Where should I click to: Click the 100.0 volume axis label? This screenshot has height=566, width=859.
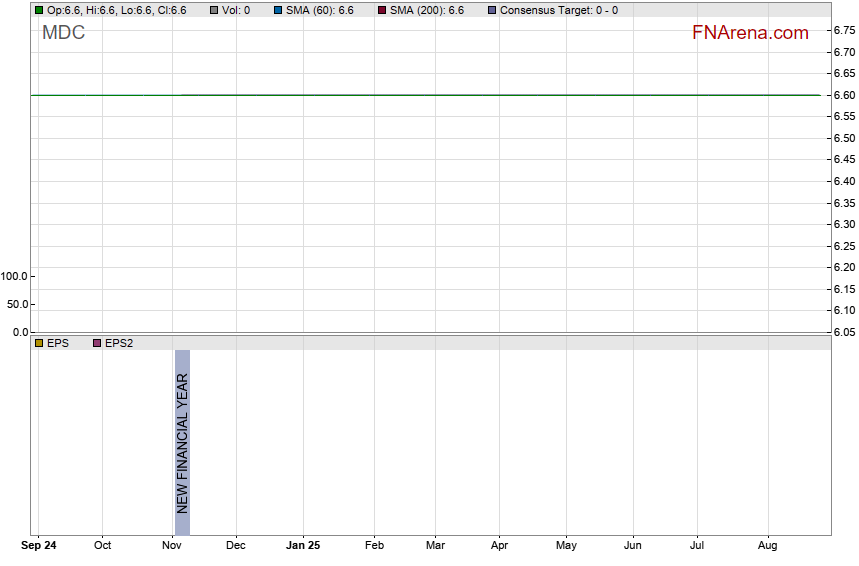tap(15, 276)
